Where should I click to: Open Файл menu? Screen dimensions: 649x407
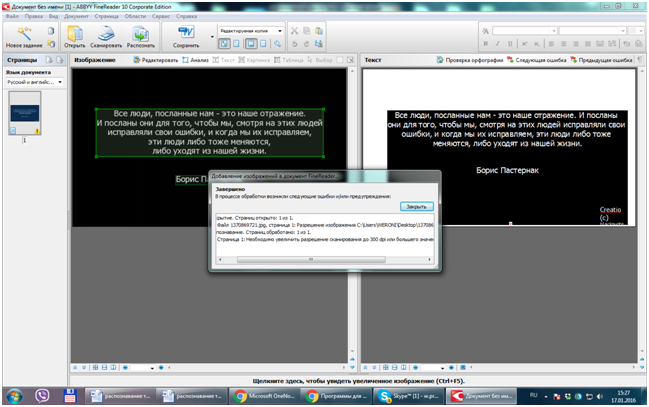point(12,16)
